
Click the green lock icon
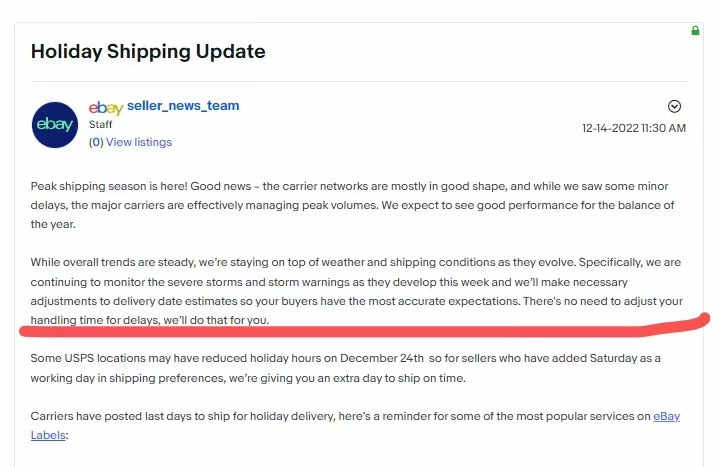[695, 31]
